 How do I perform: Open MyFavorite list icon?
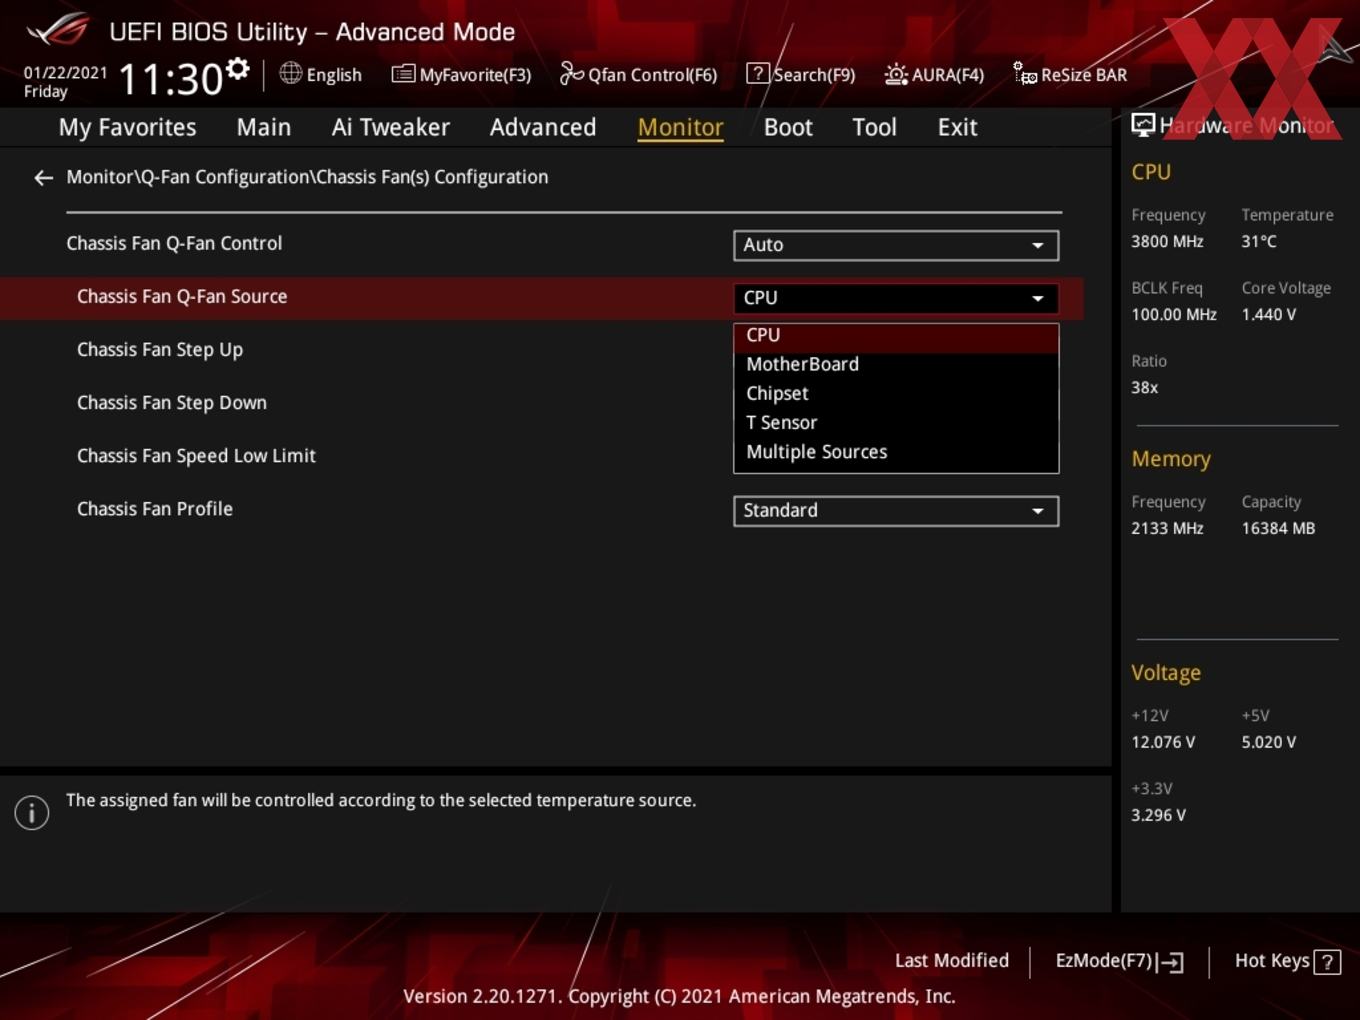pyautogui.click(x=403, y=74)
